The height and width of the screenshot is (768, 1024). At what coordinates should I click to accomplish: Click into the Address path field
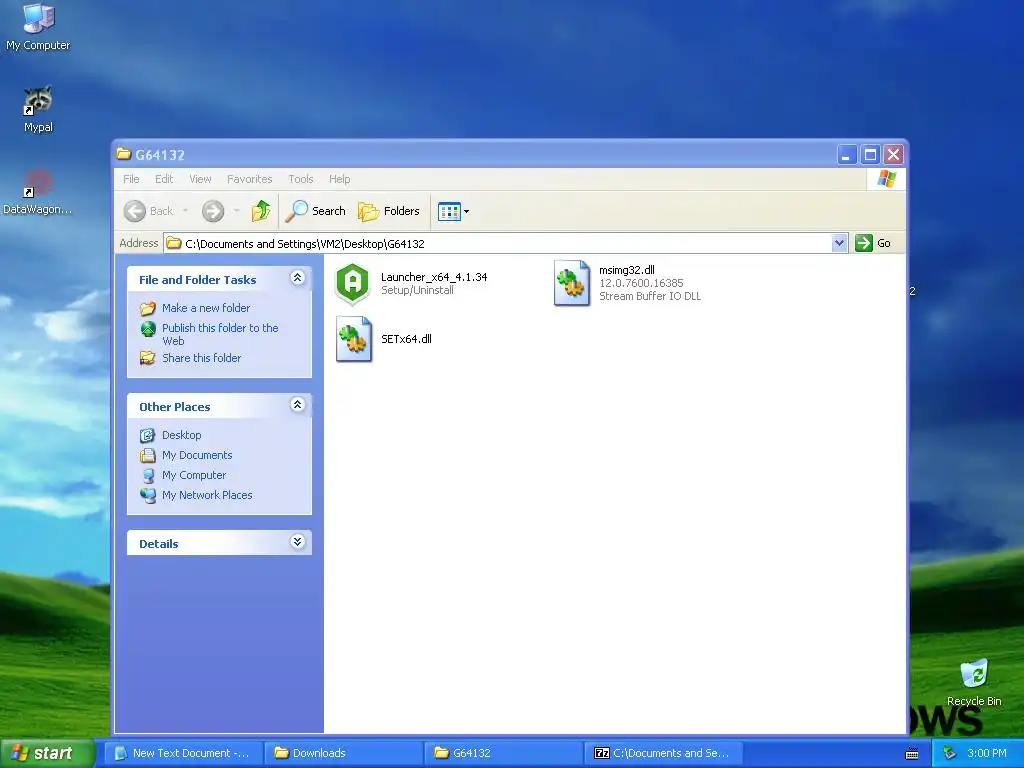(498, 243)
